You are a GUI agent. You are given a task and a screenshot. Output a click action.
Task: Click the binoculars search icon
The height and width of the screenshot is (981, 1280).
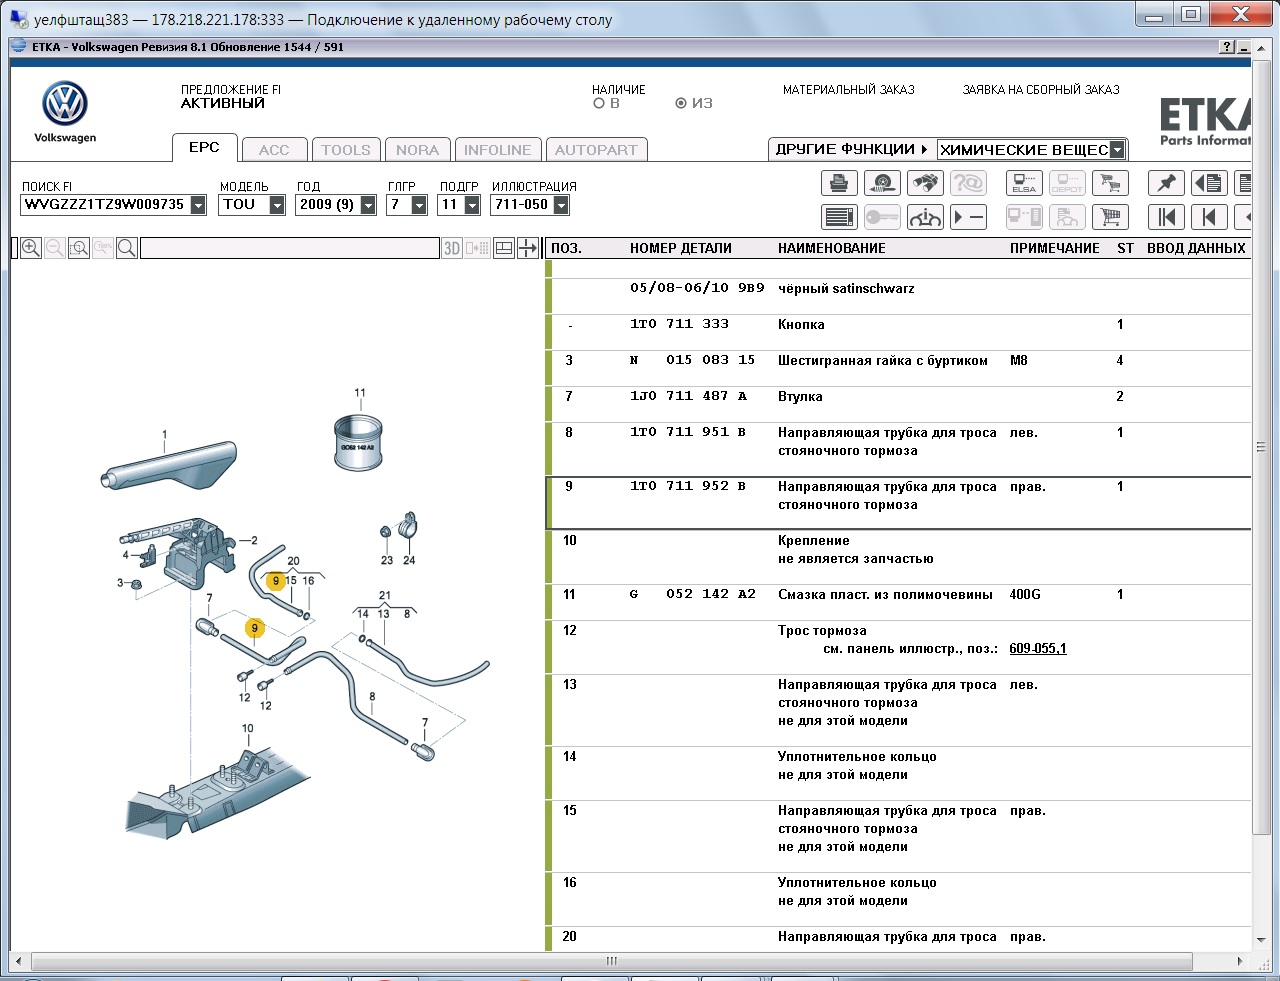coord(925,183)
